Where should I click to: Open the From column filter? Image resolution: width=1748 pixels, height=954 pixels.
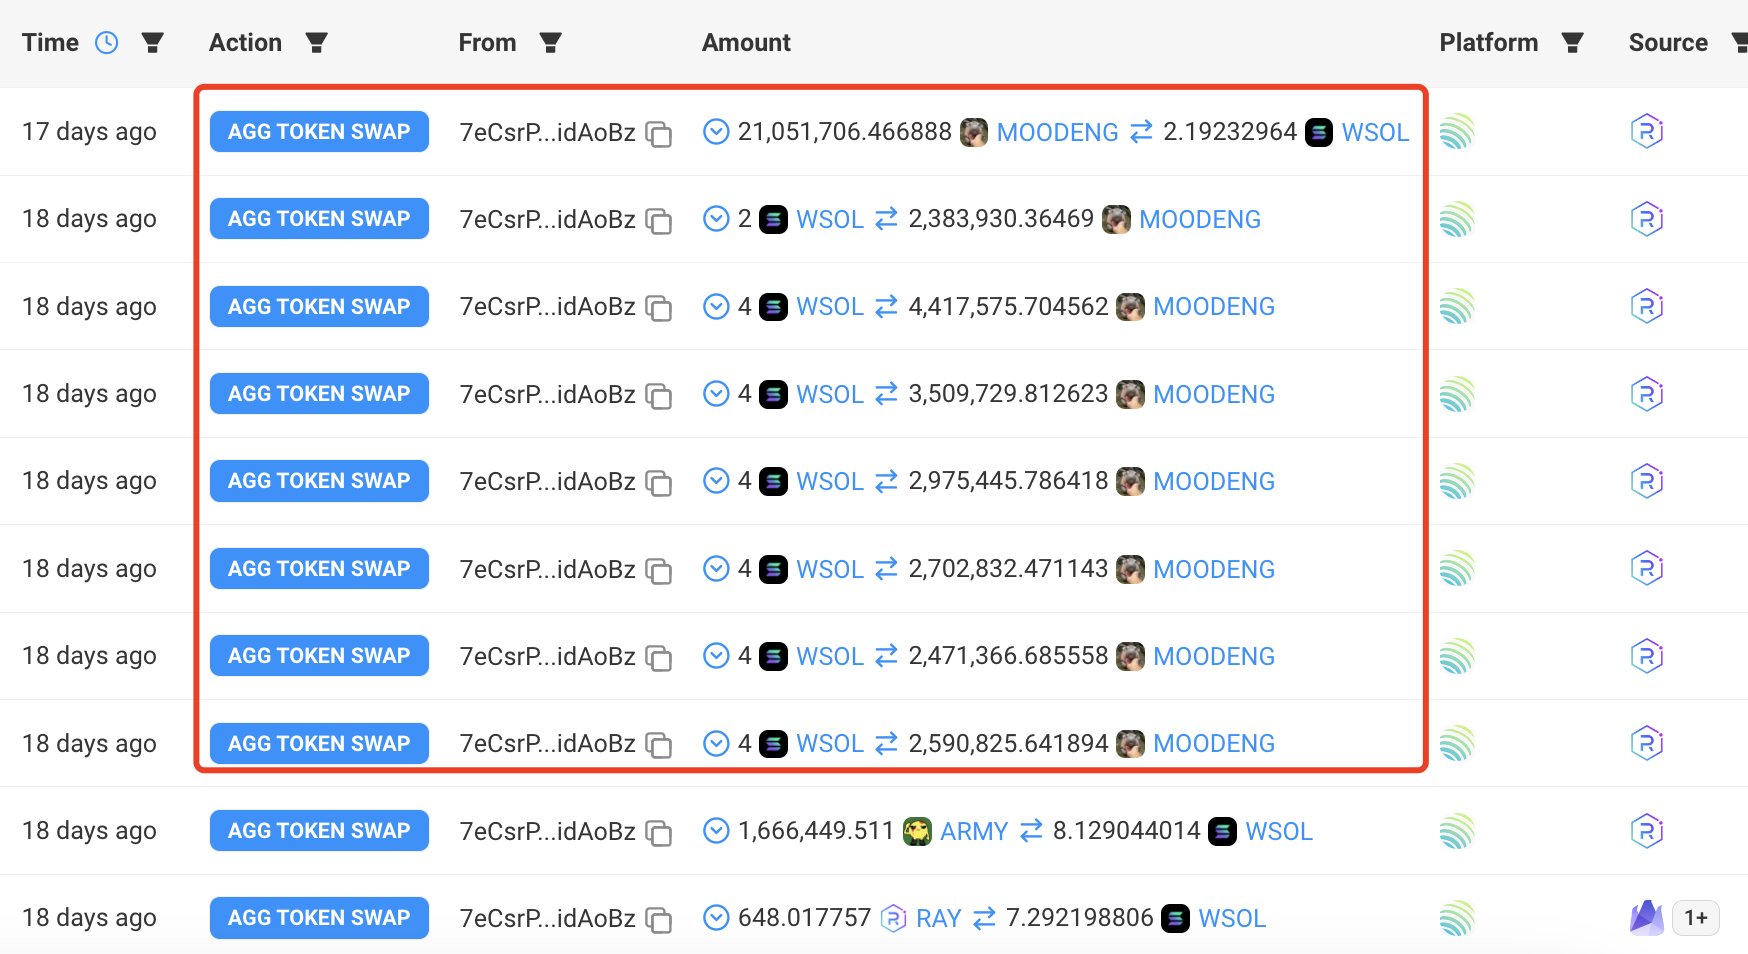(550, 43)
